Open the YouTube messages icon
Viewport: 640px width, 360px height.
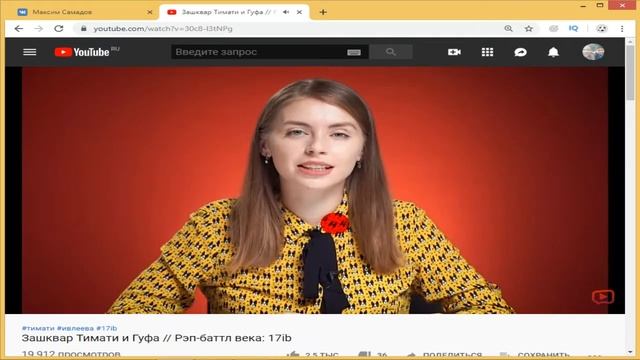click(520, 52)
